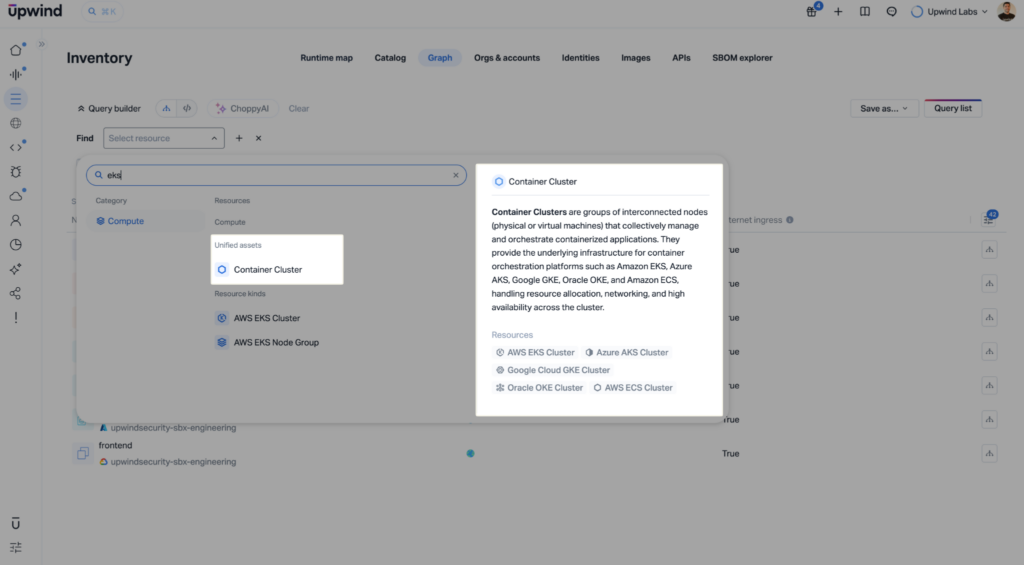Open the sparkle AI sidebar icon
Image resolution: width=1024 pixels, height=565 pixels.
click(16, 269)
